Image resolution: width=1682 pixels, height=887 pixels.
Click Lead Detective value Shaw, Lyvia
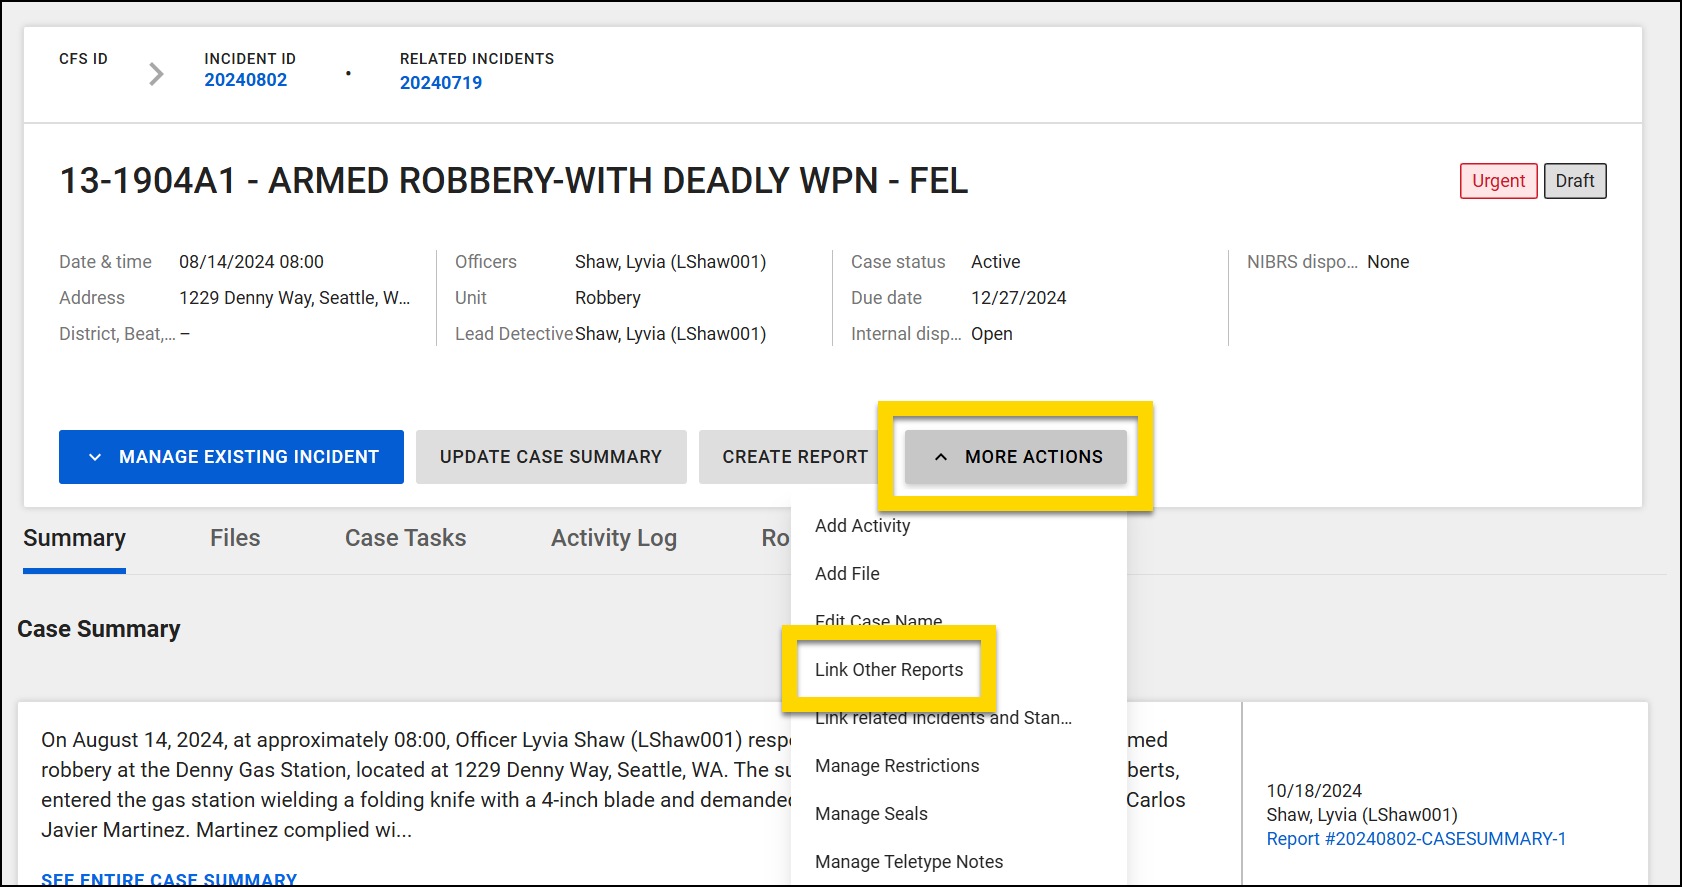point(670,334)
